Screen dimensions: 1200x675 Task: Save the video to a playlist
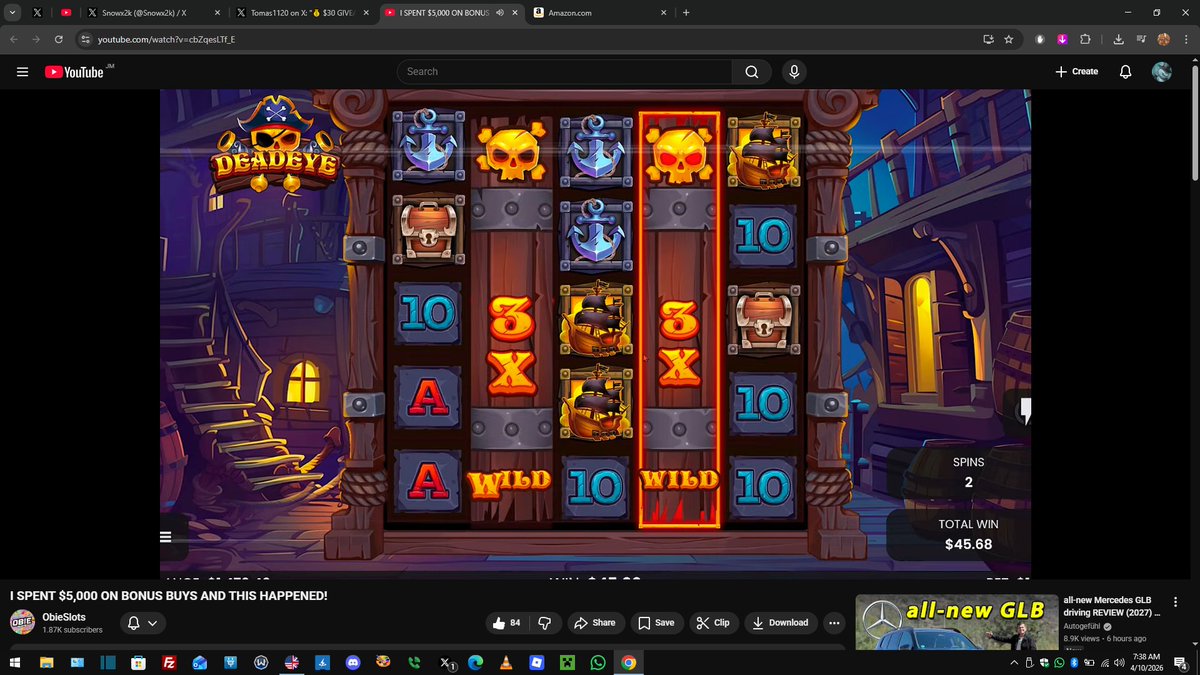[656, 622]
